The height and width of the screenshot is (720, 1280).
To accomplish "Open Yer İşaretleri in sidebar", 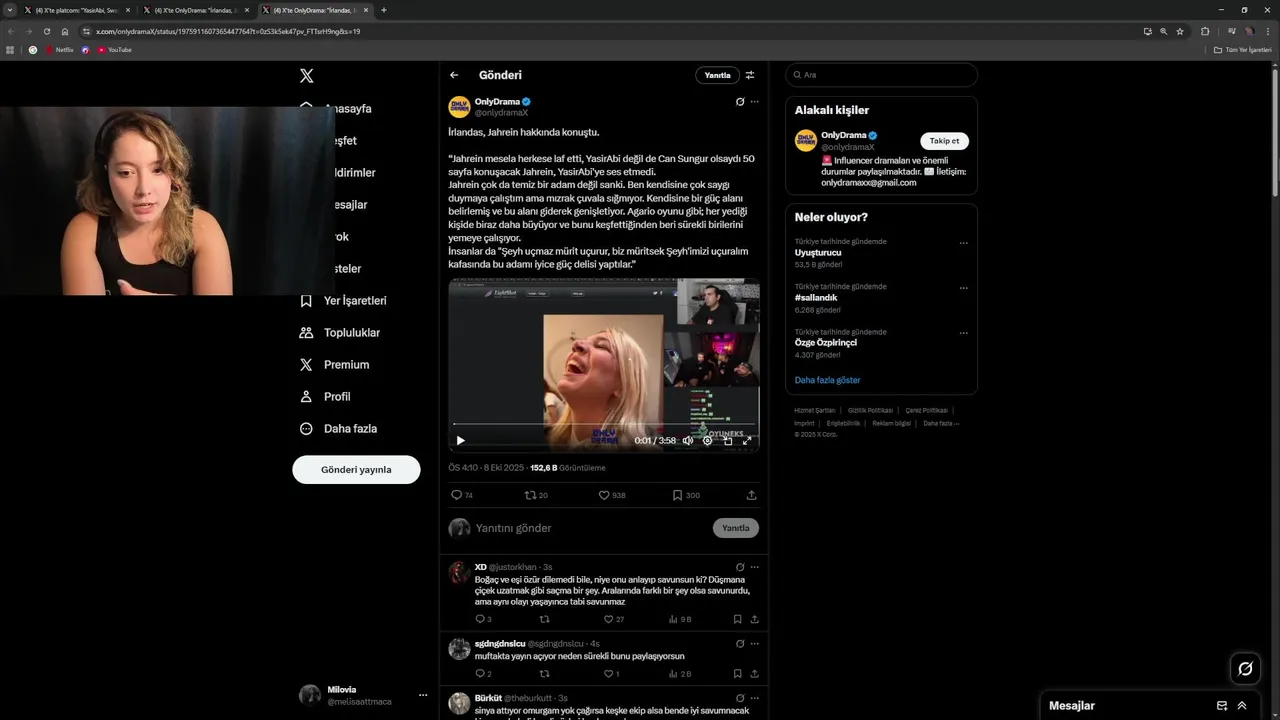I will [x=343, y=301].
